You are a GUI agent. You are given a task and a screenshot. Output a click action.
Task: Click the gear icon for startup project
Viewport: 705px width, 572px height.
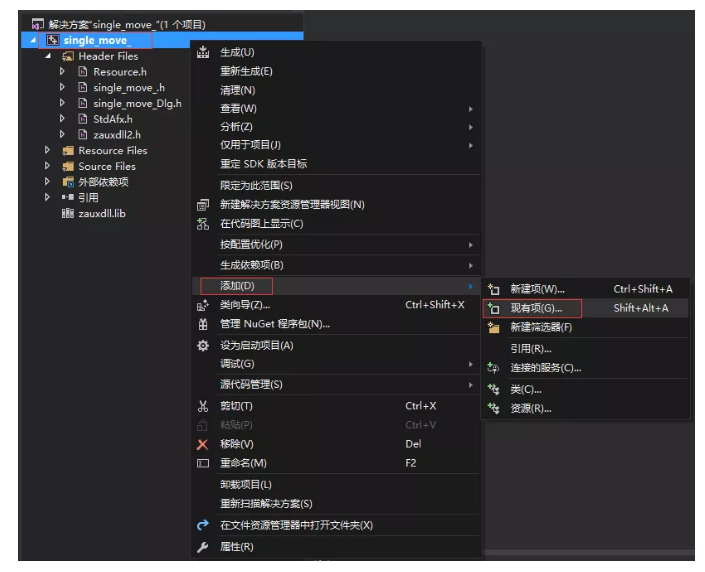(203, 345)
